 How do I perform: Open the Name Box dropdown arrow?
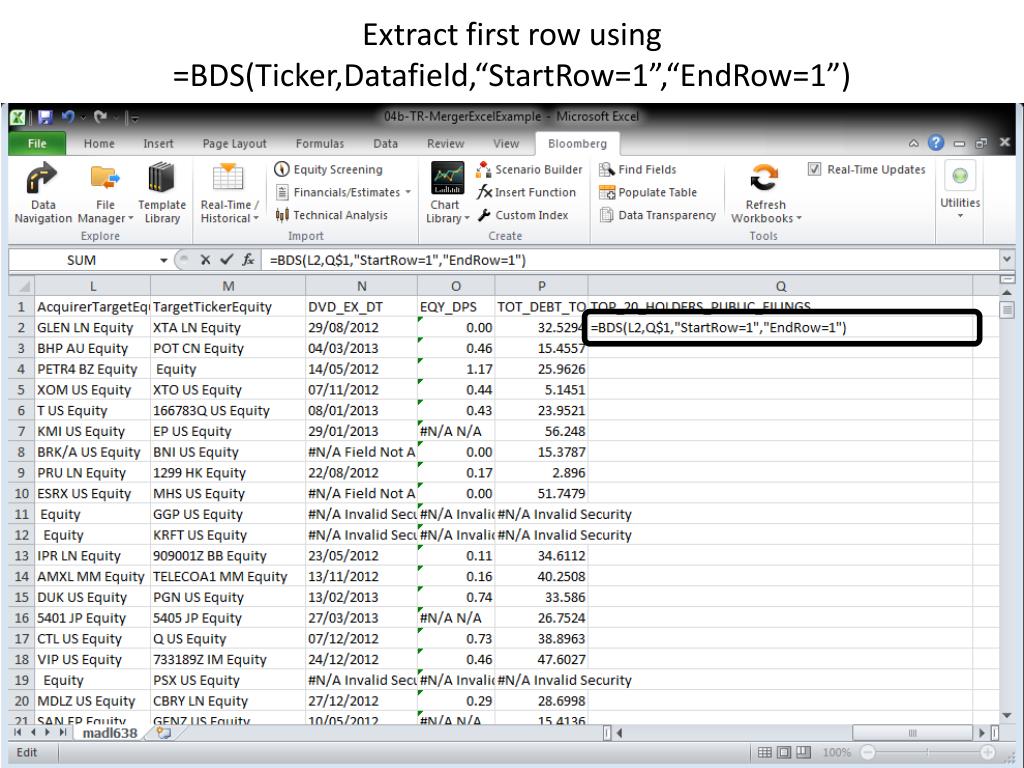(163, 260)
